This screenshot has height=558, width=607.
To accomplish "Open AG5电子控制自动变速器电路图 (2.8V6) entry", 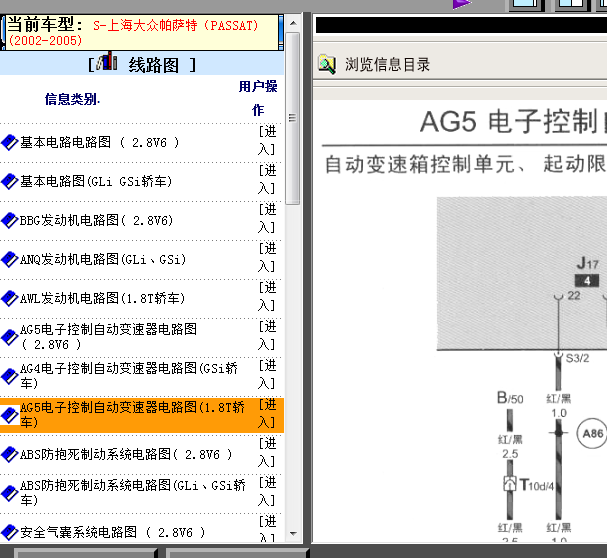I will 108,337.
